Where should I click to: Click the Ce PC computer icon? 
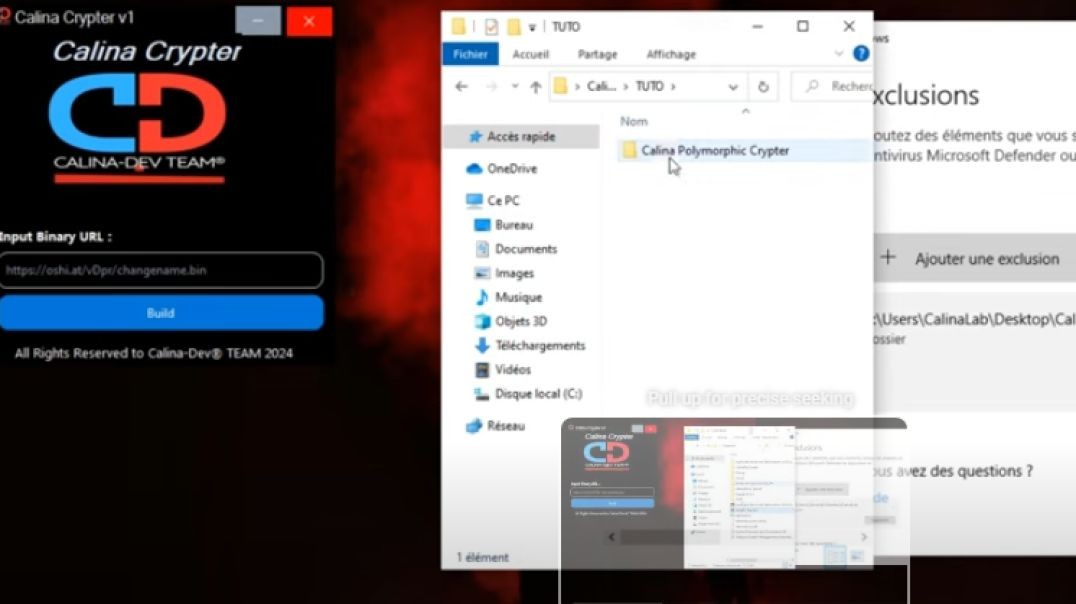pos(473,200)
